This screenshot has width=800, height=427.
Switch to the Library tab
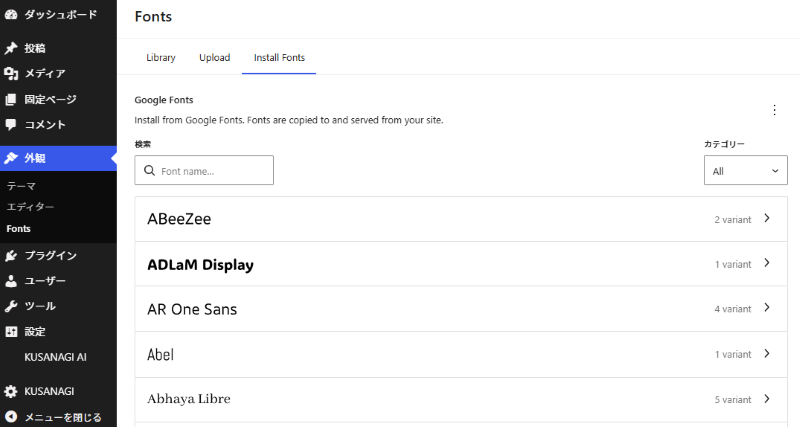tap(161, 58)
